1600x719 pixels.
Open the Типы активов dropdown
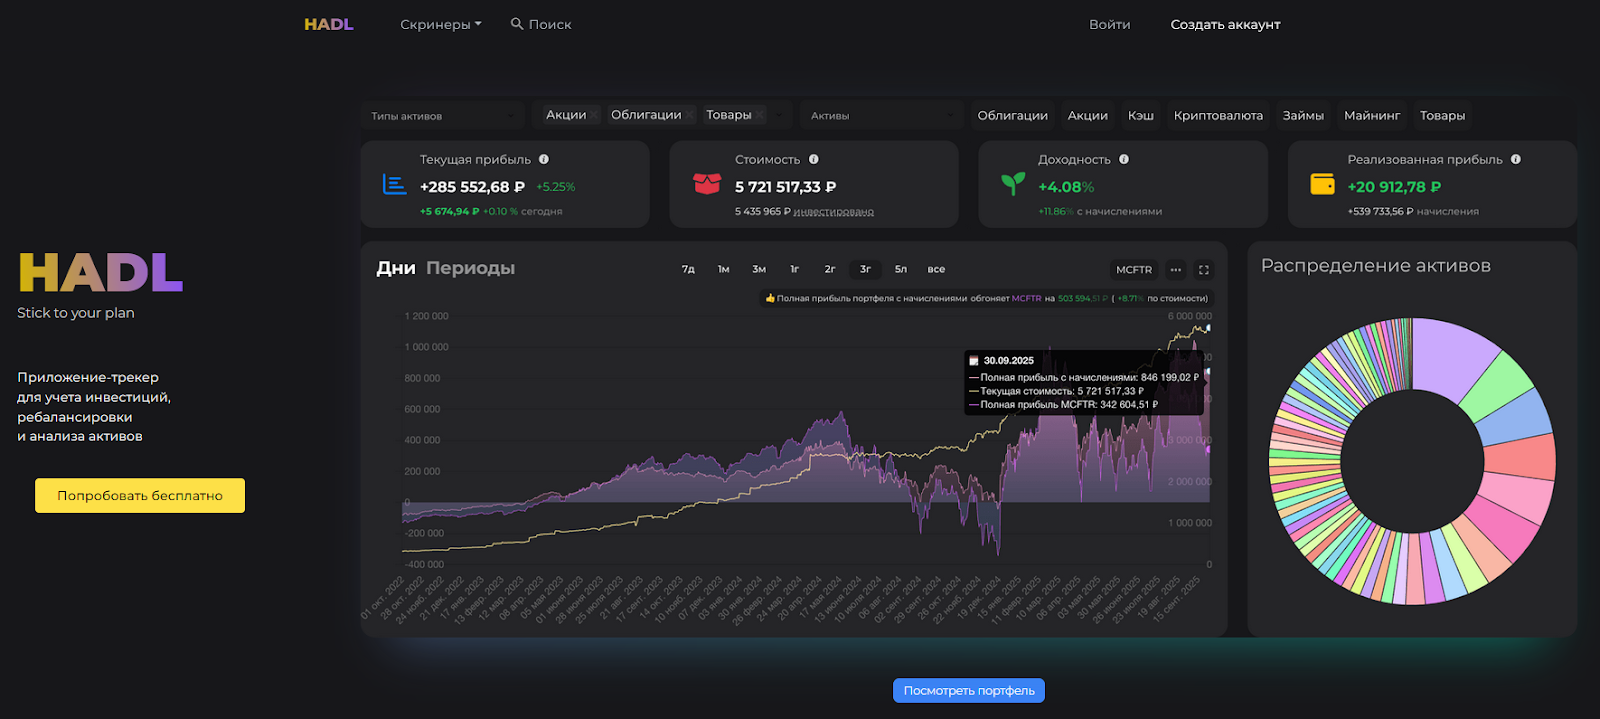[x=442, y=116]
